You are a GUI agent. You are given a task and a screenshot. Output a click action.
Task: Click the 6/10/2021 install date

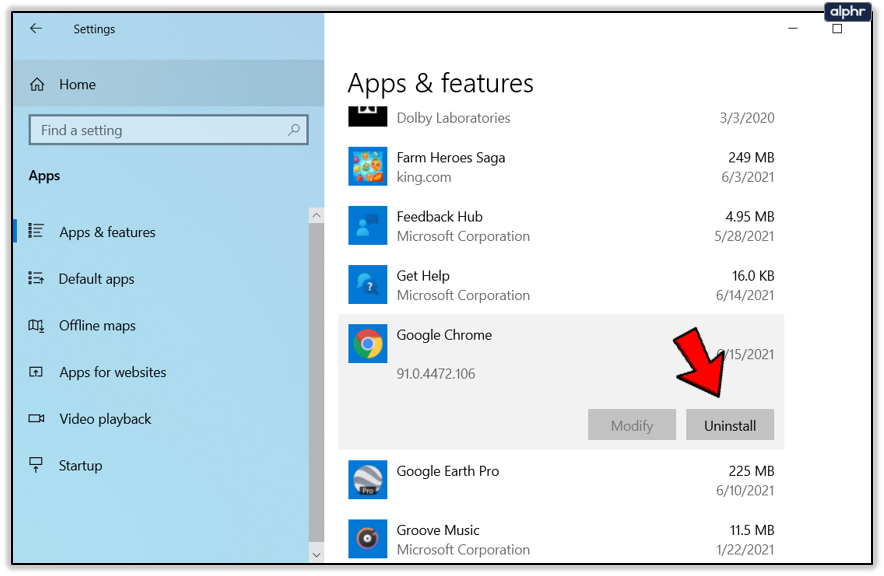(745, 491)
